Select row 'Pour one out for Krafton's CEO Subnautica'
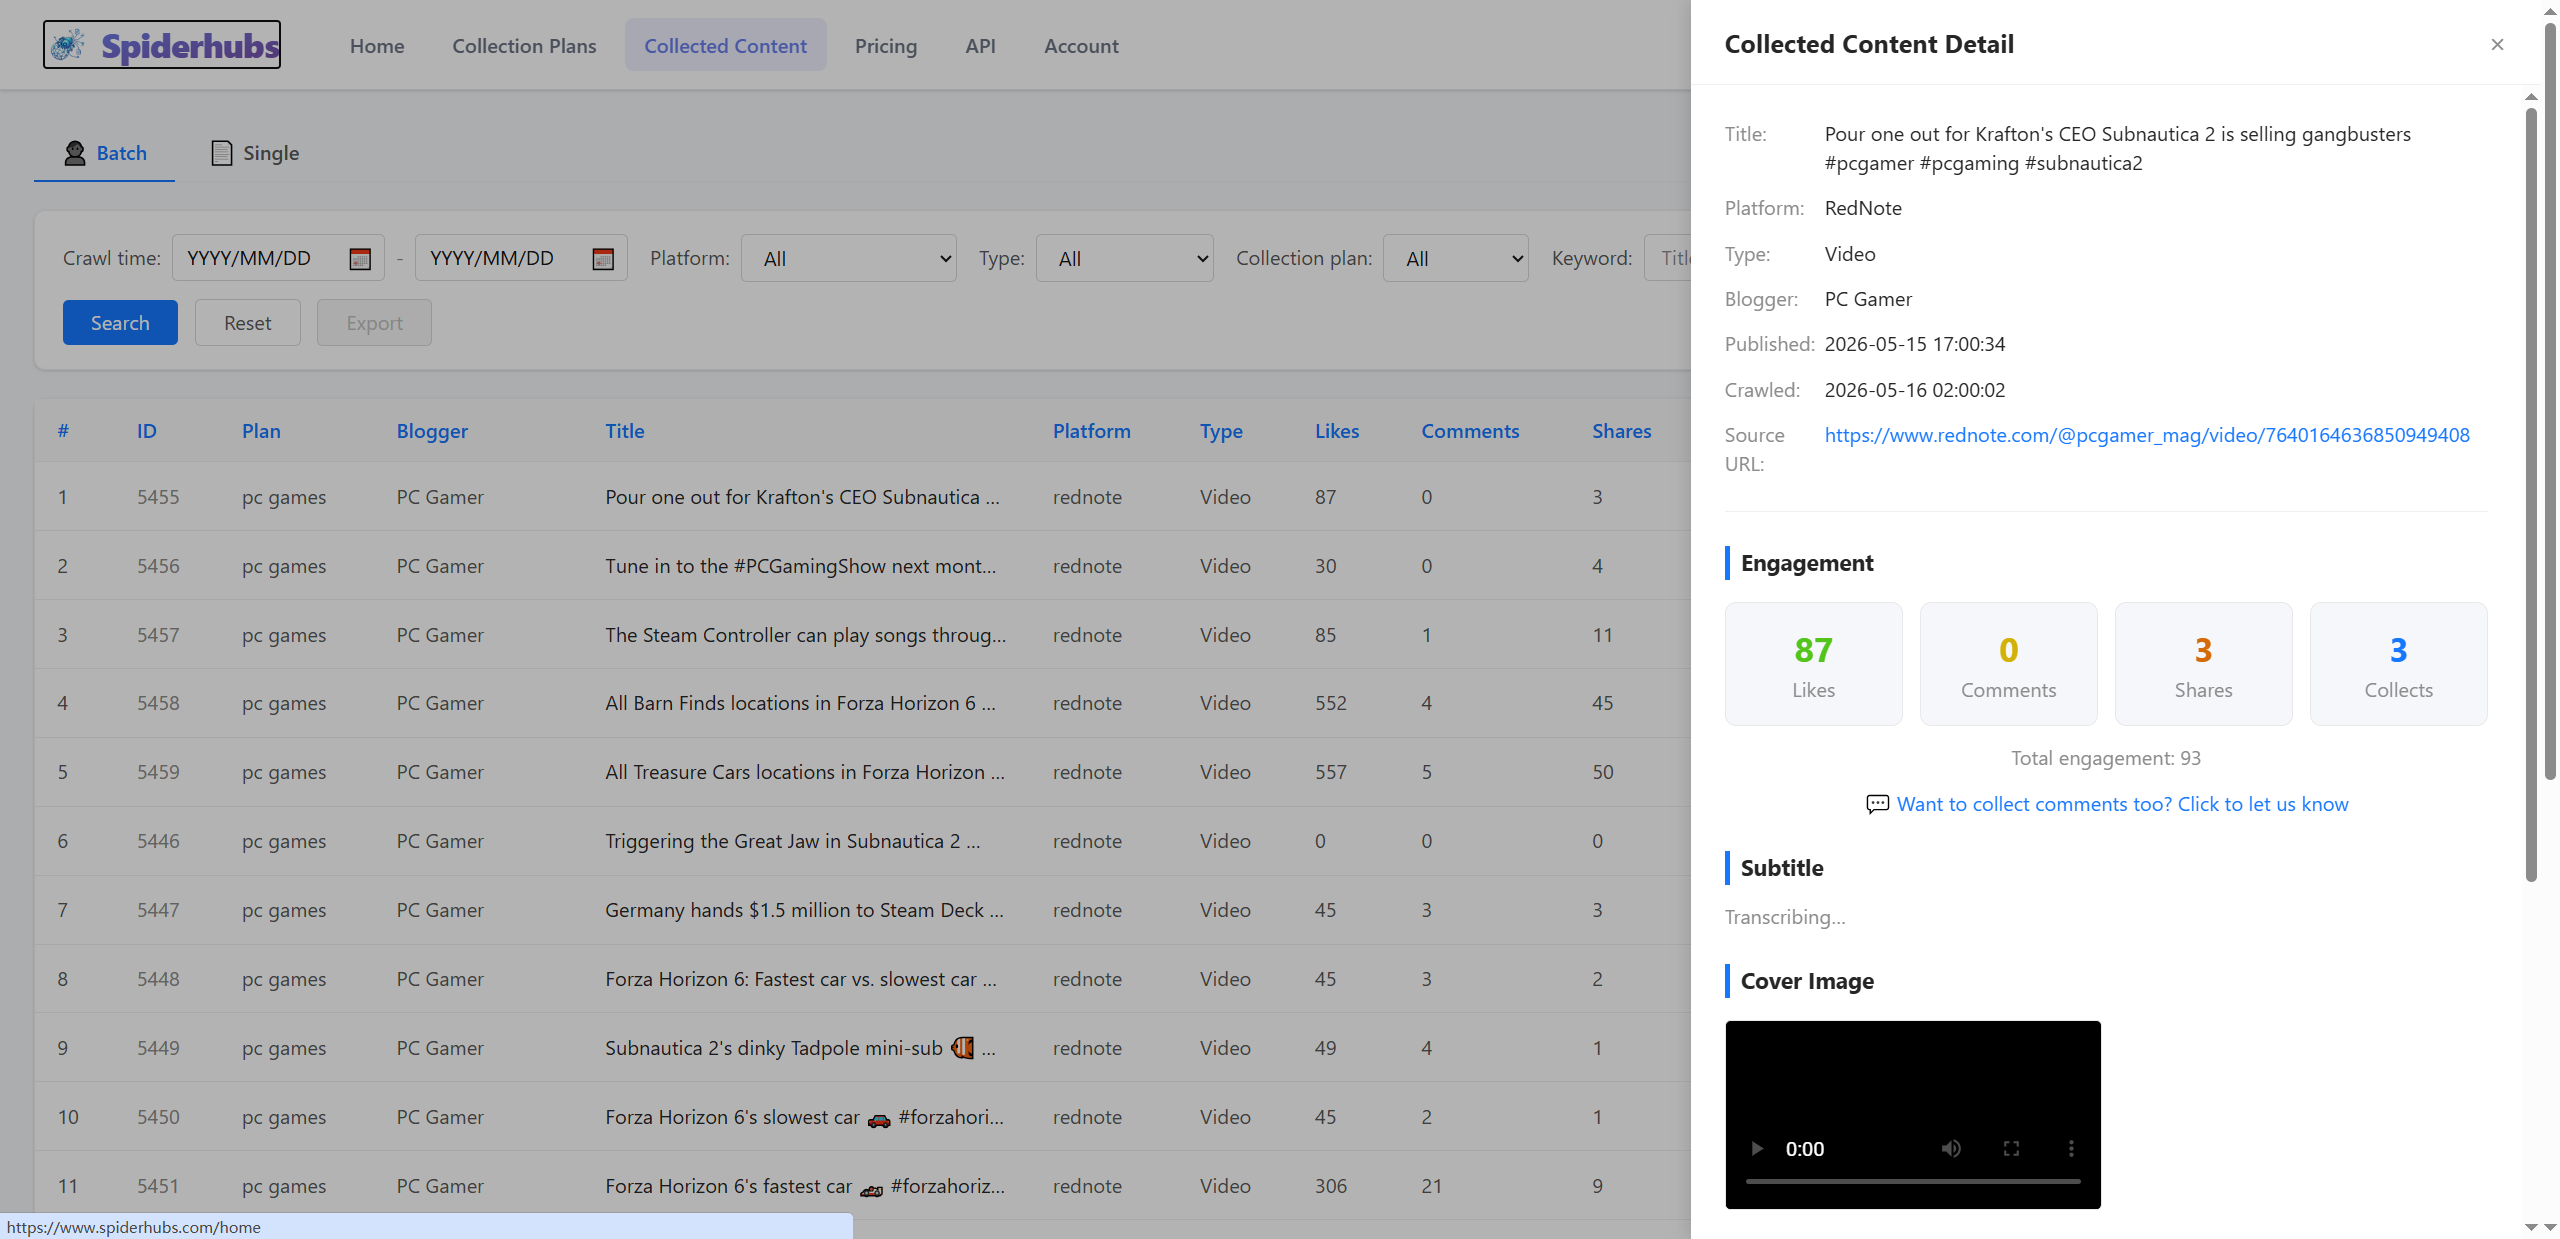 863,497
